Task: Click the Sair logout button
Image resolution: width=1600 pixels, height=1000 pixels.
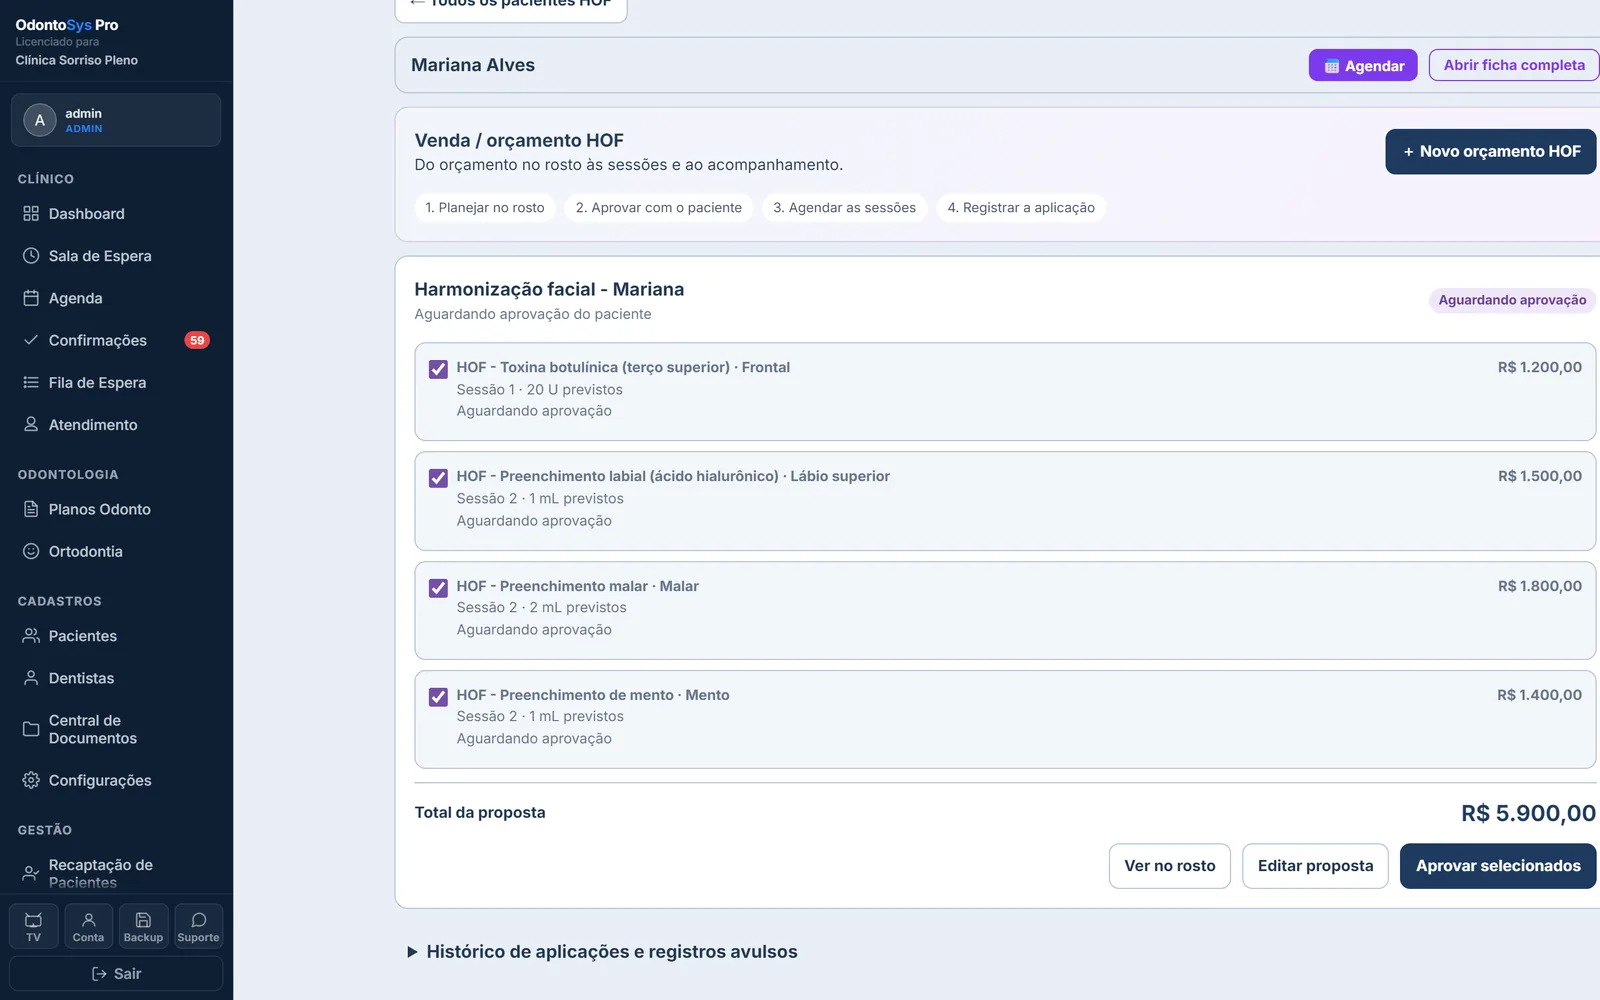Action: click(116, 974)
